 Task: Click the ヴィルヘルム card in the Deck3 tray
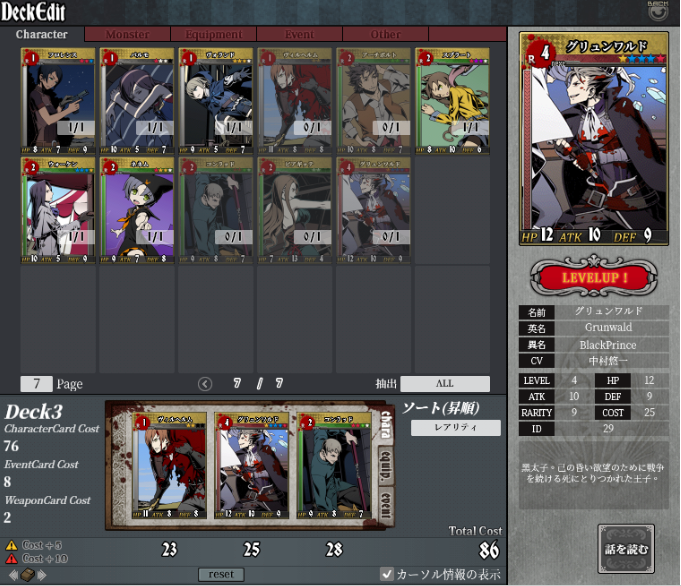pyautogui.click(x=170, y=466)
